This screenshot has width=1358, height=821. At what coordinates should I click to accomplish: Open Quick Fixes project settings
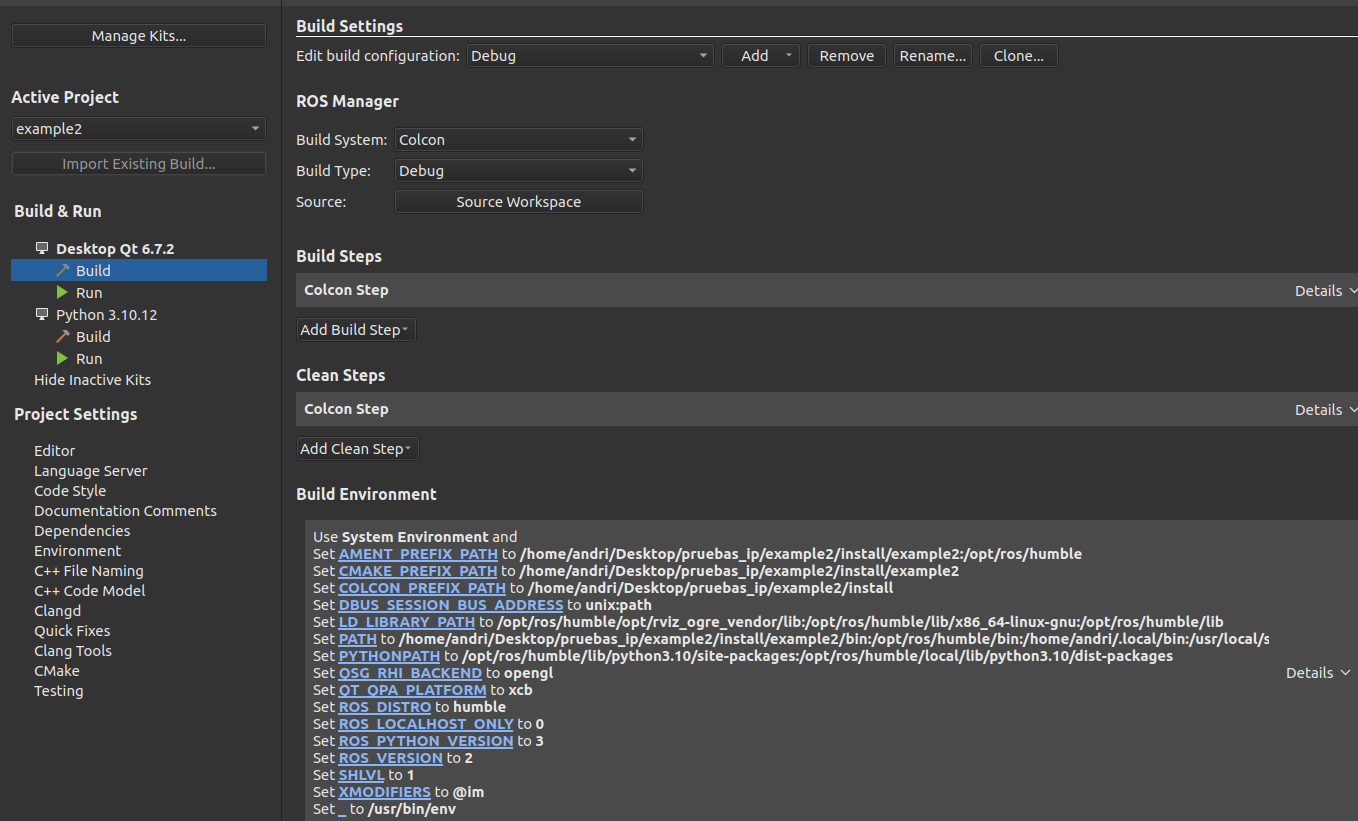coord(72,631)
